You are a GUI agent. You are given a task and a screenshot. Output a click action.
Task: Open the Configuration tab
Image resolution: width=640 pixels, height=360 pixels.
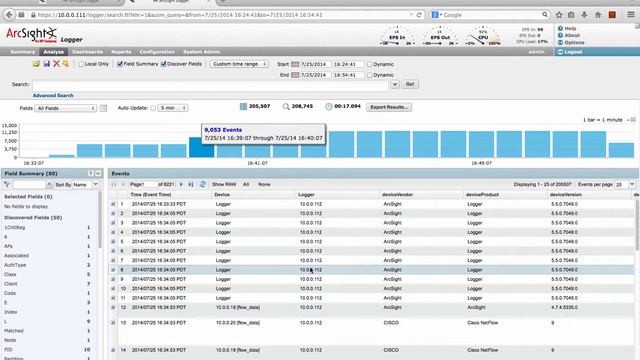point(157,52)
